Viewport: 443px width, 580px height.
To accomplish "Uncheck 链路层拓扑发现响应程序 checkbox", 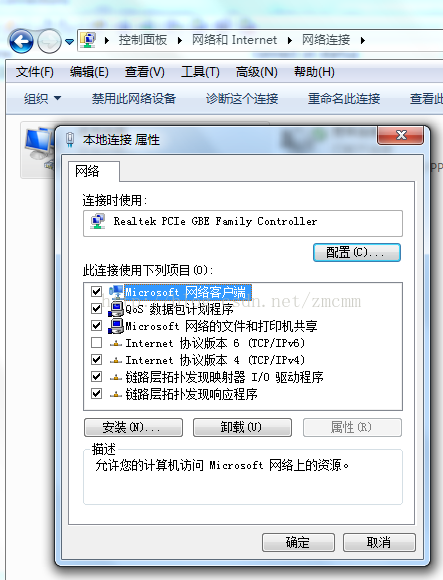I will [97, 394].
